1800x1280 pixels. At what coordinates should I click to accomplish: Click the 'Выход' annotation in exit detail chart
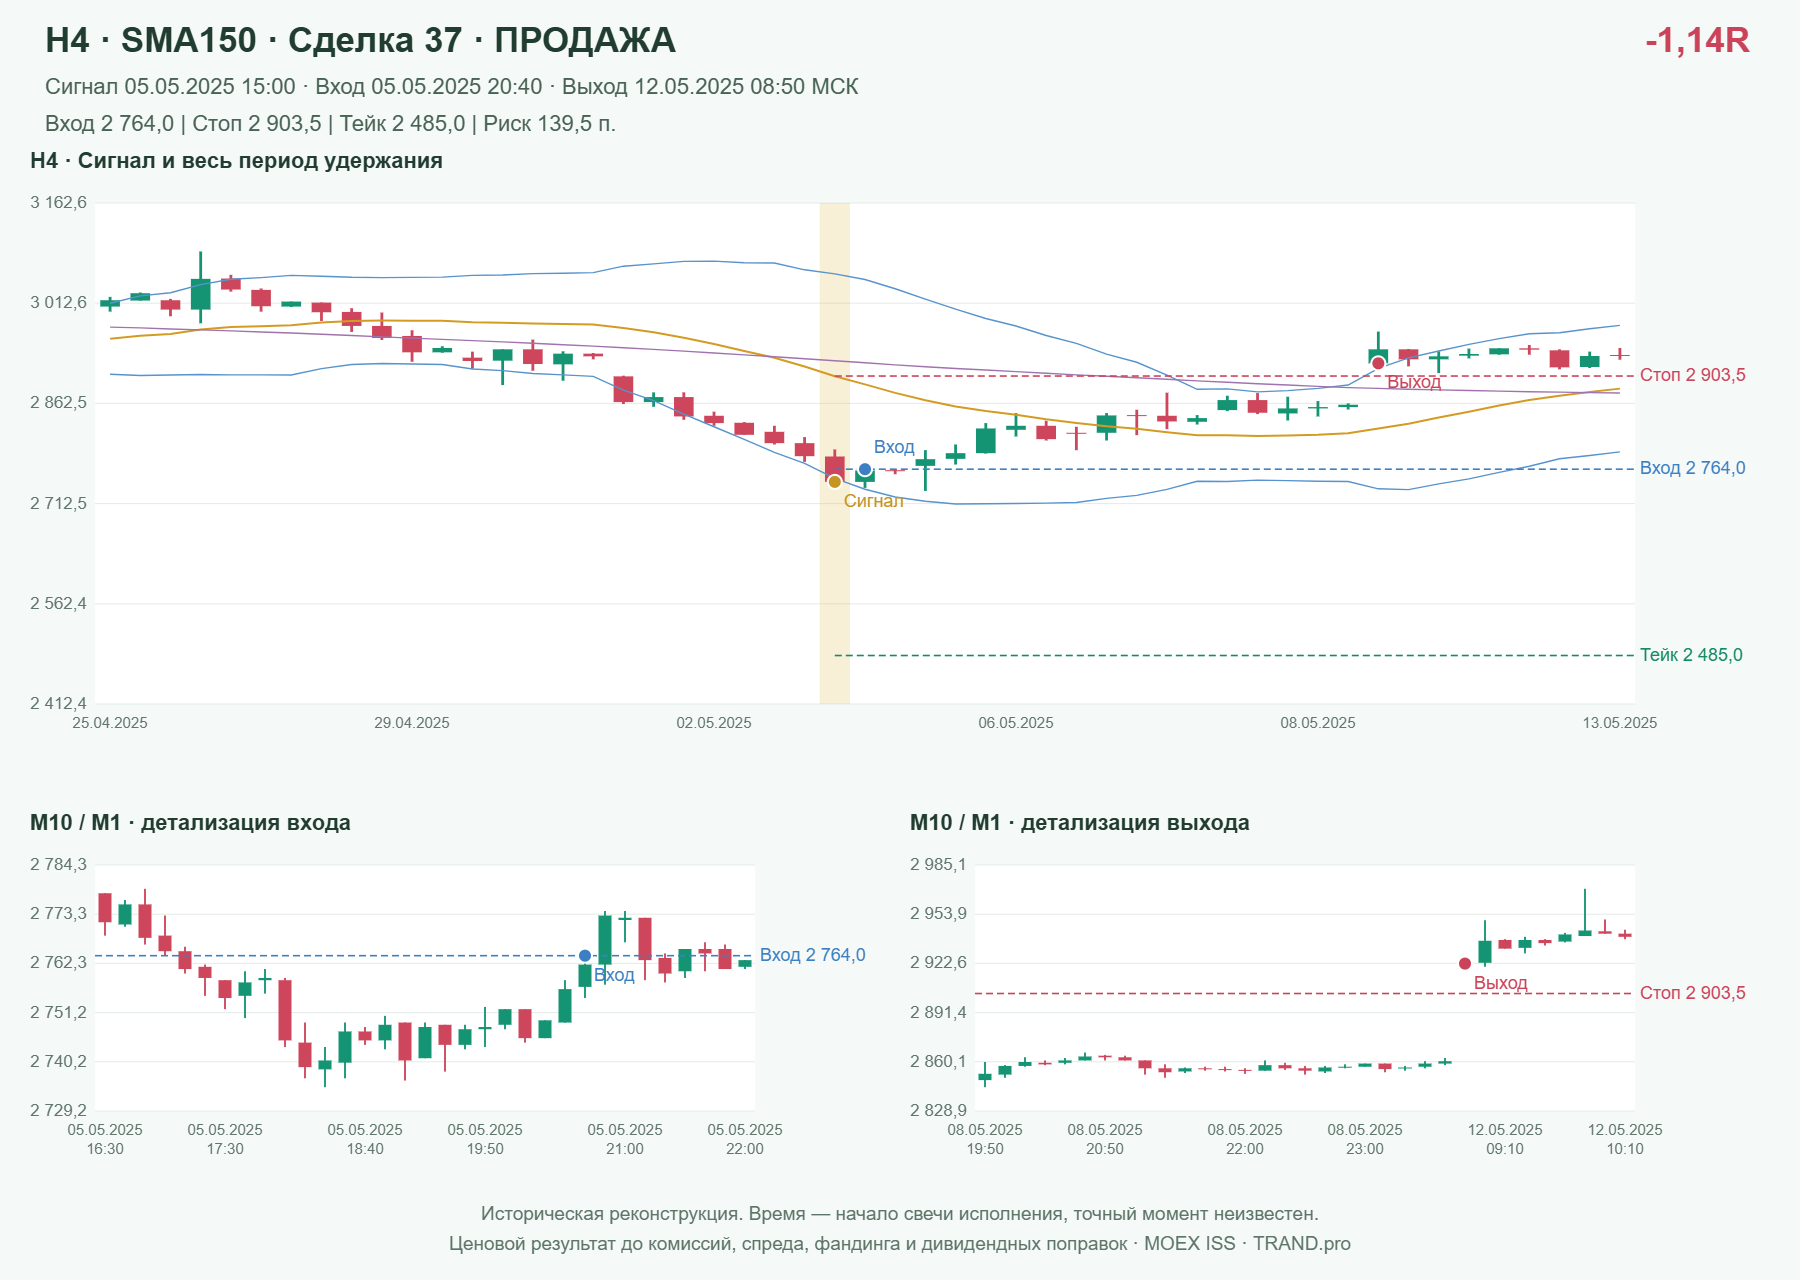pyautogui.click(x=1501, y=983)
